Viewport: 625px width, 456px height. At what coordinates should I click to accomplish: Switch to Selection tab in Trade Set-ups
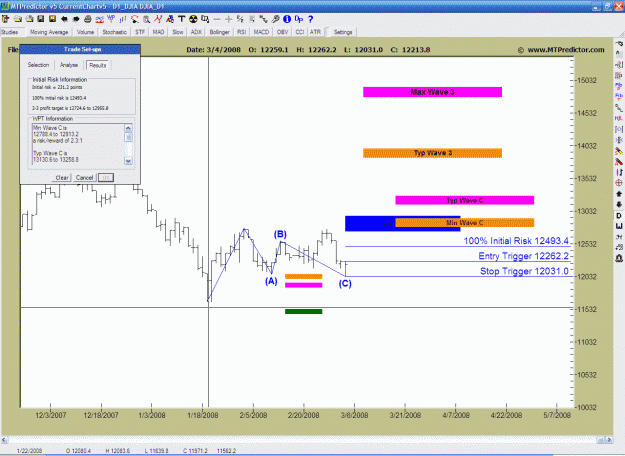pos(38,65)
